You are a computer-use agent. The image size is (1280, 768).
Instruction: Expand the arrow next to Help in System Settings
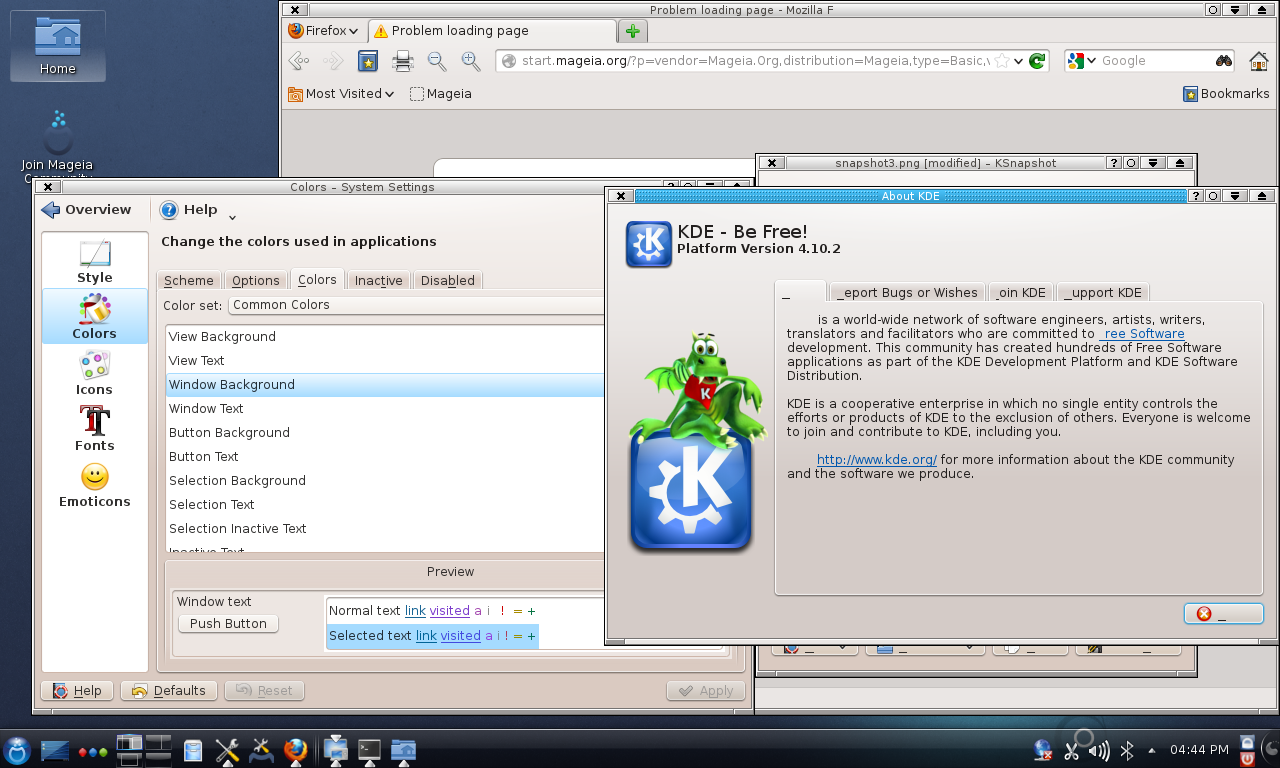232,217
